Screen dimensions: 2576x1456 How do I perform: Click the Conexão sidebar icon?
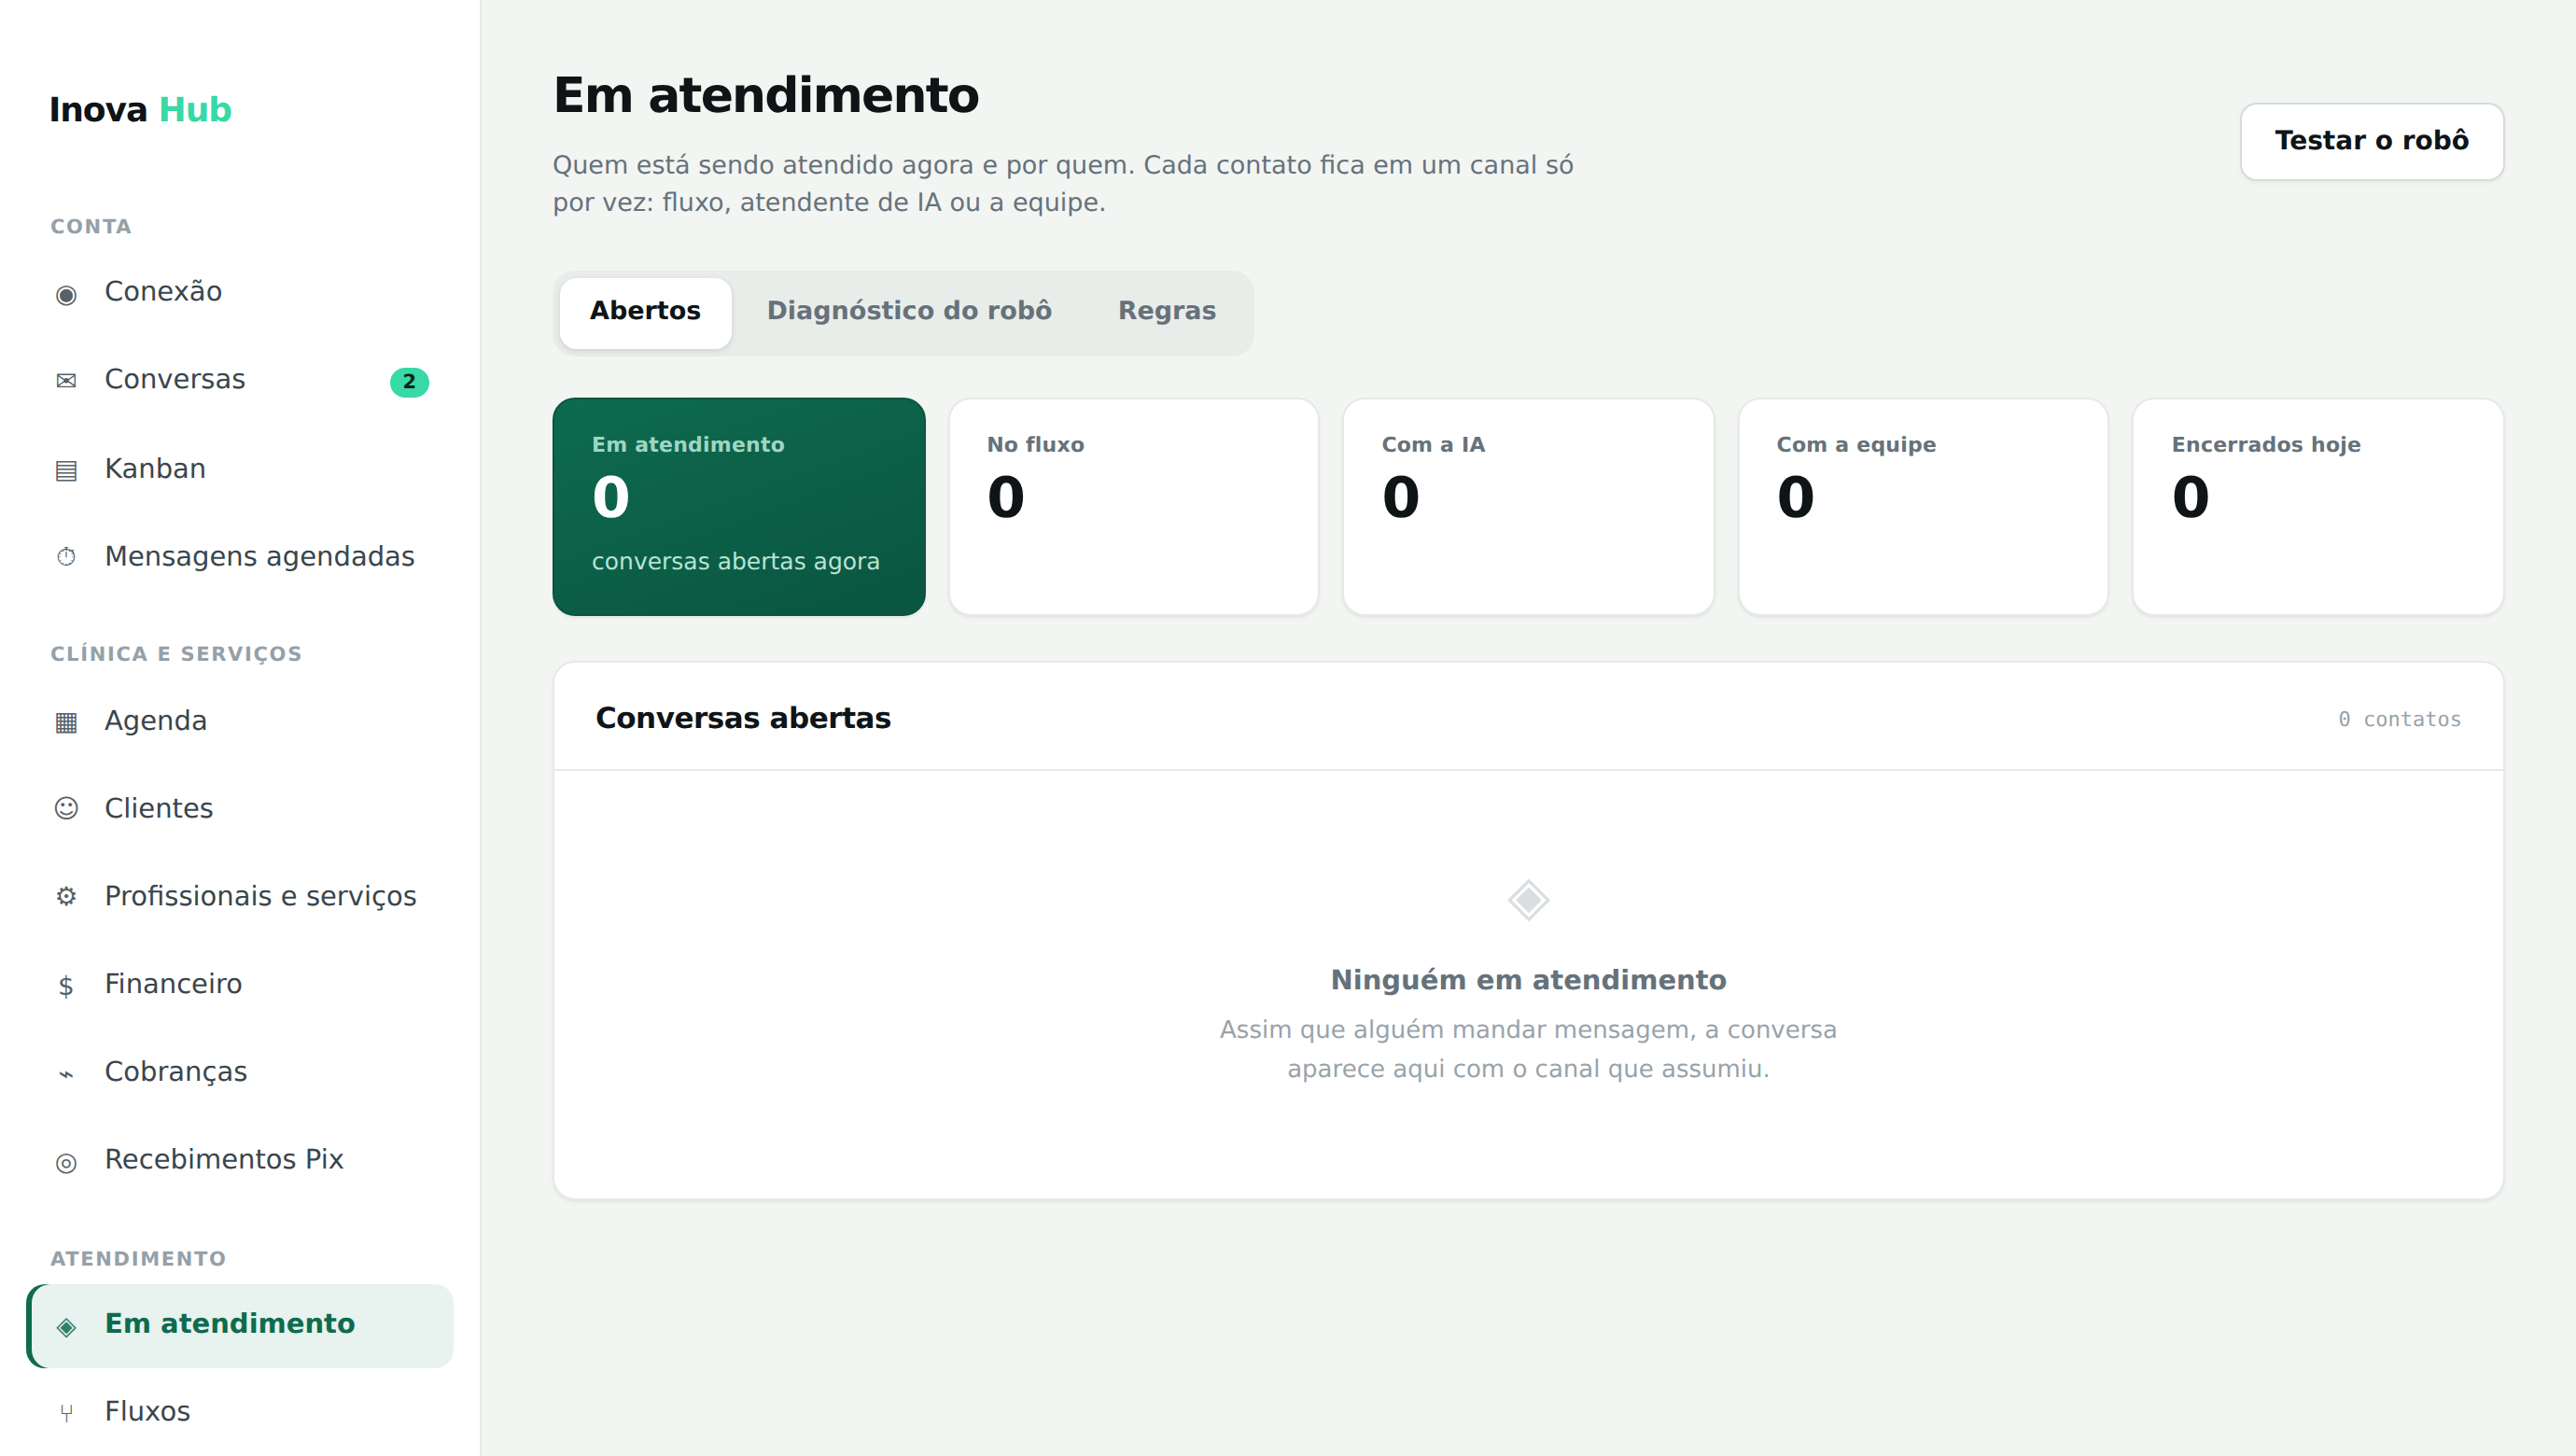click(66, 294)
